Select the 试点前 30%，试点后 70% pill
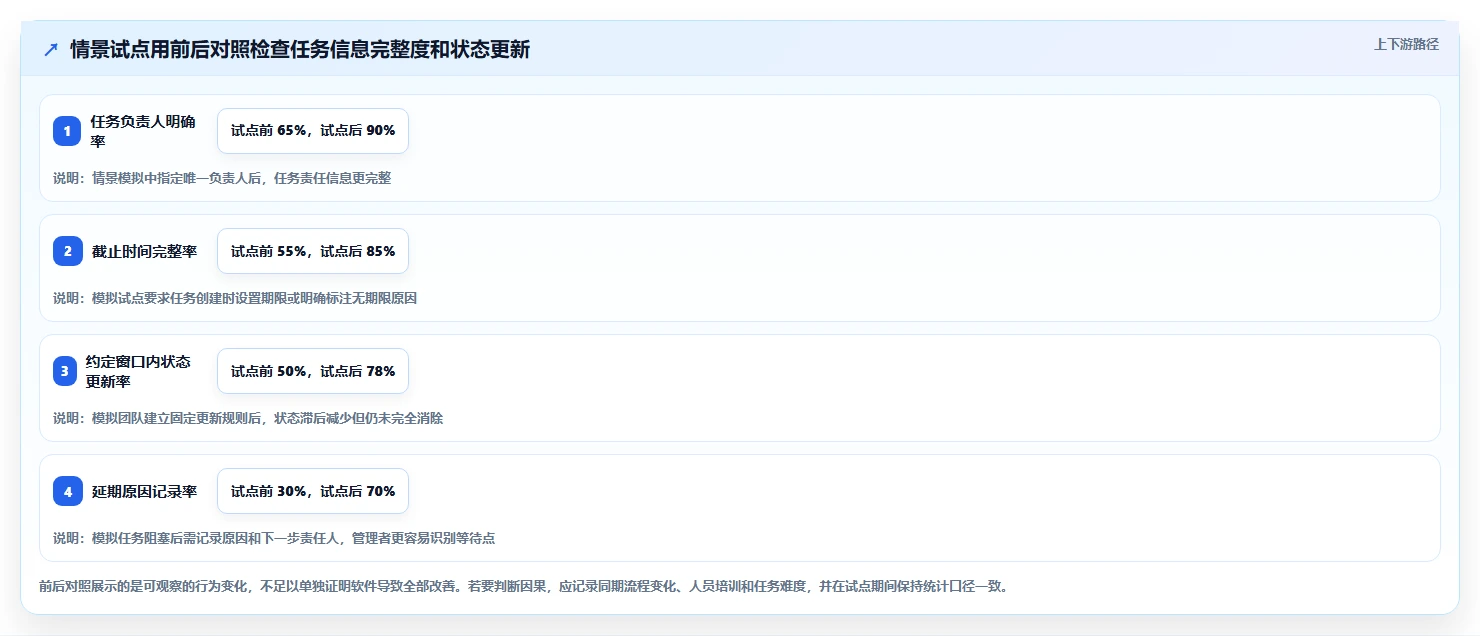 point(313,491)
